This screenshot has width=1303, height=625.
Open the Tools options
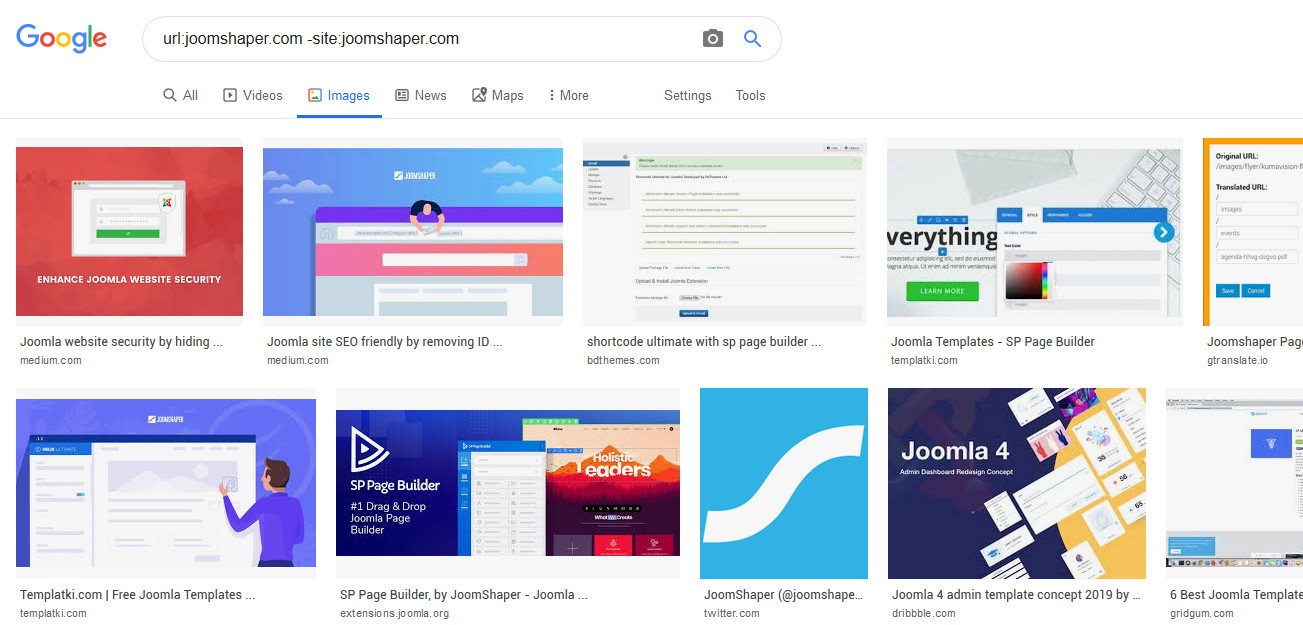750,95
